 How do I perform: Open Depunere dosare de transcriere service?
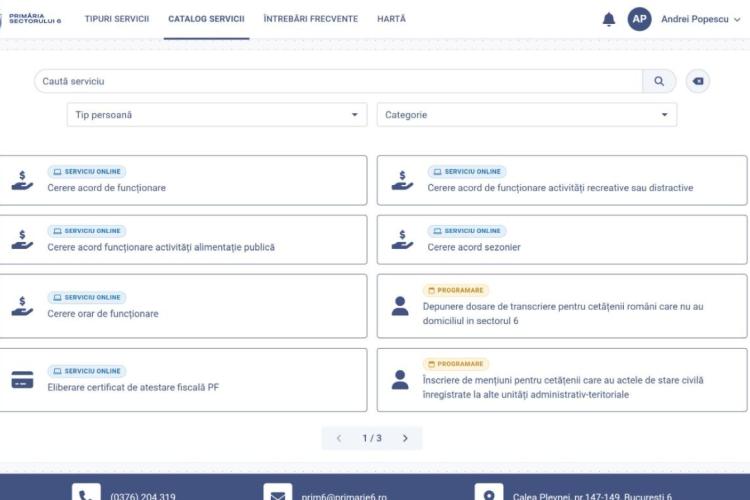tap(562, 306)
